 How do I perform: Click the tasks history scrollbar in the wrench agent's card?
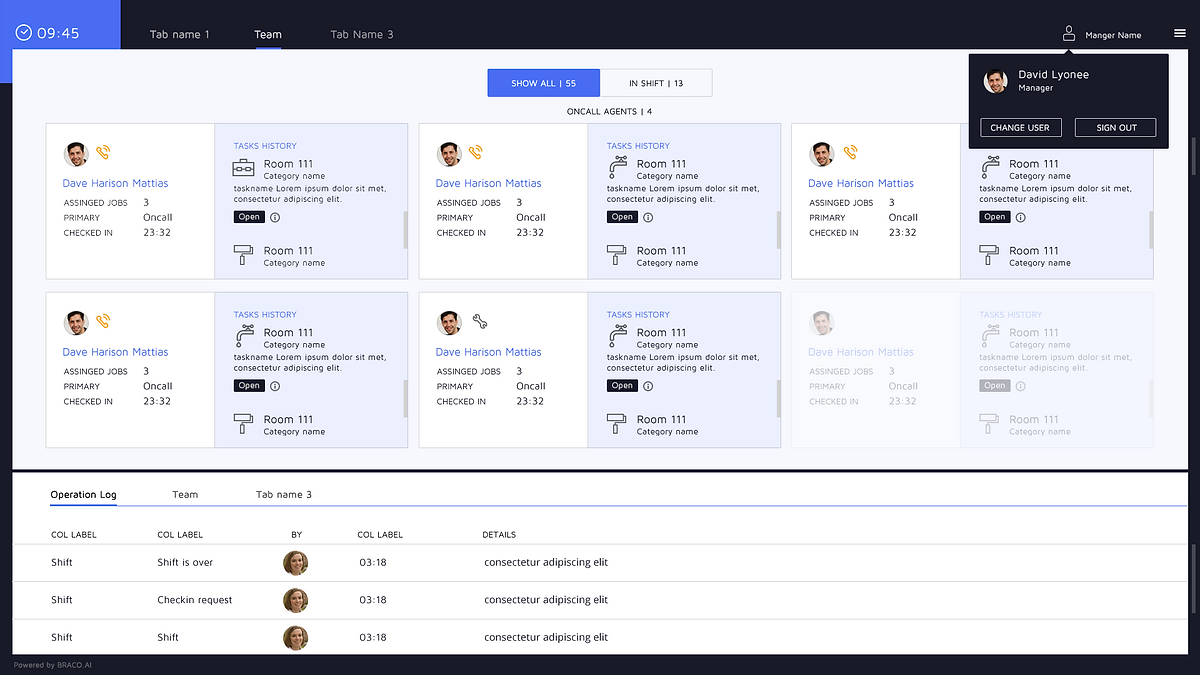[x=778, y=398]
